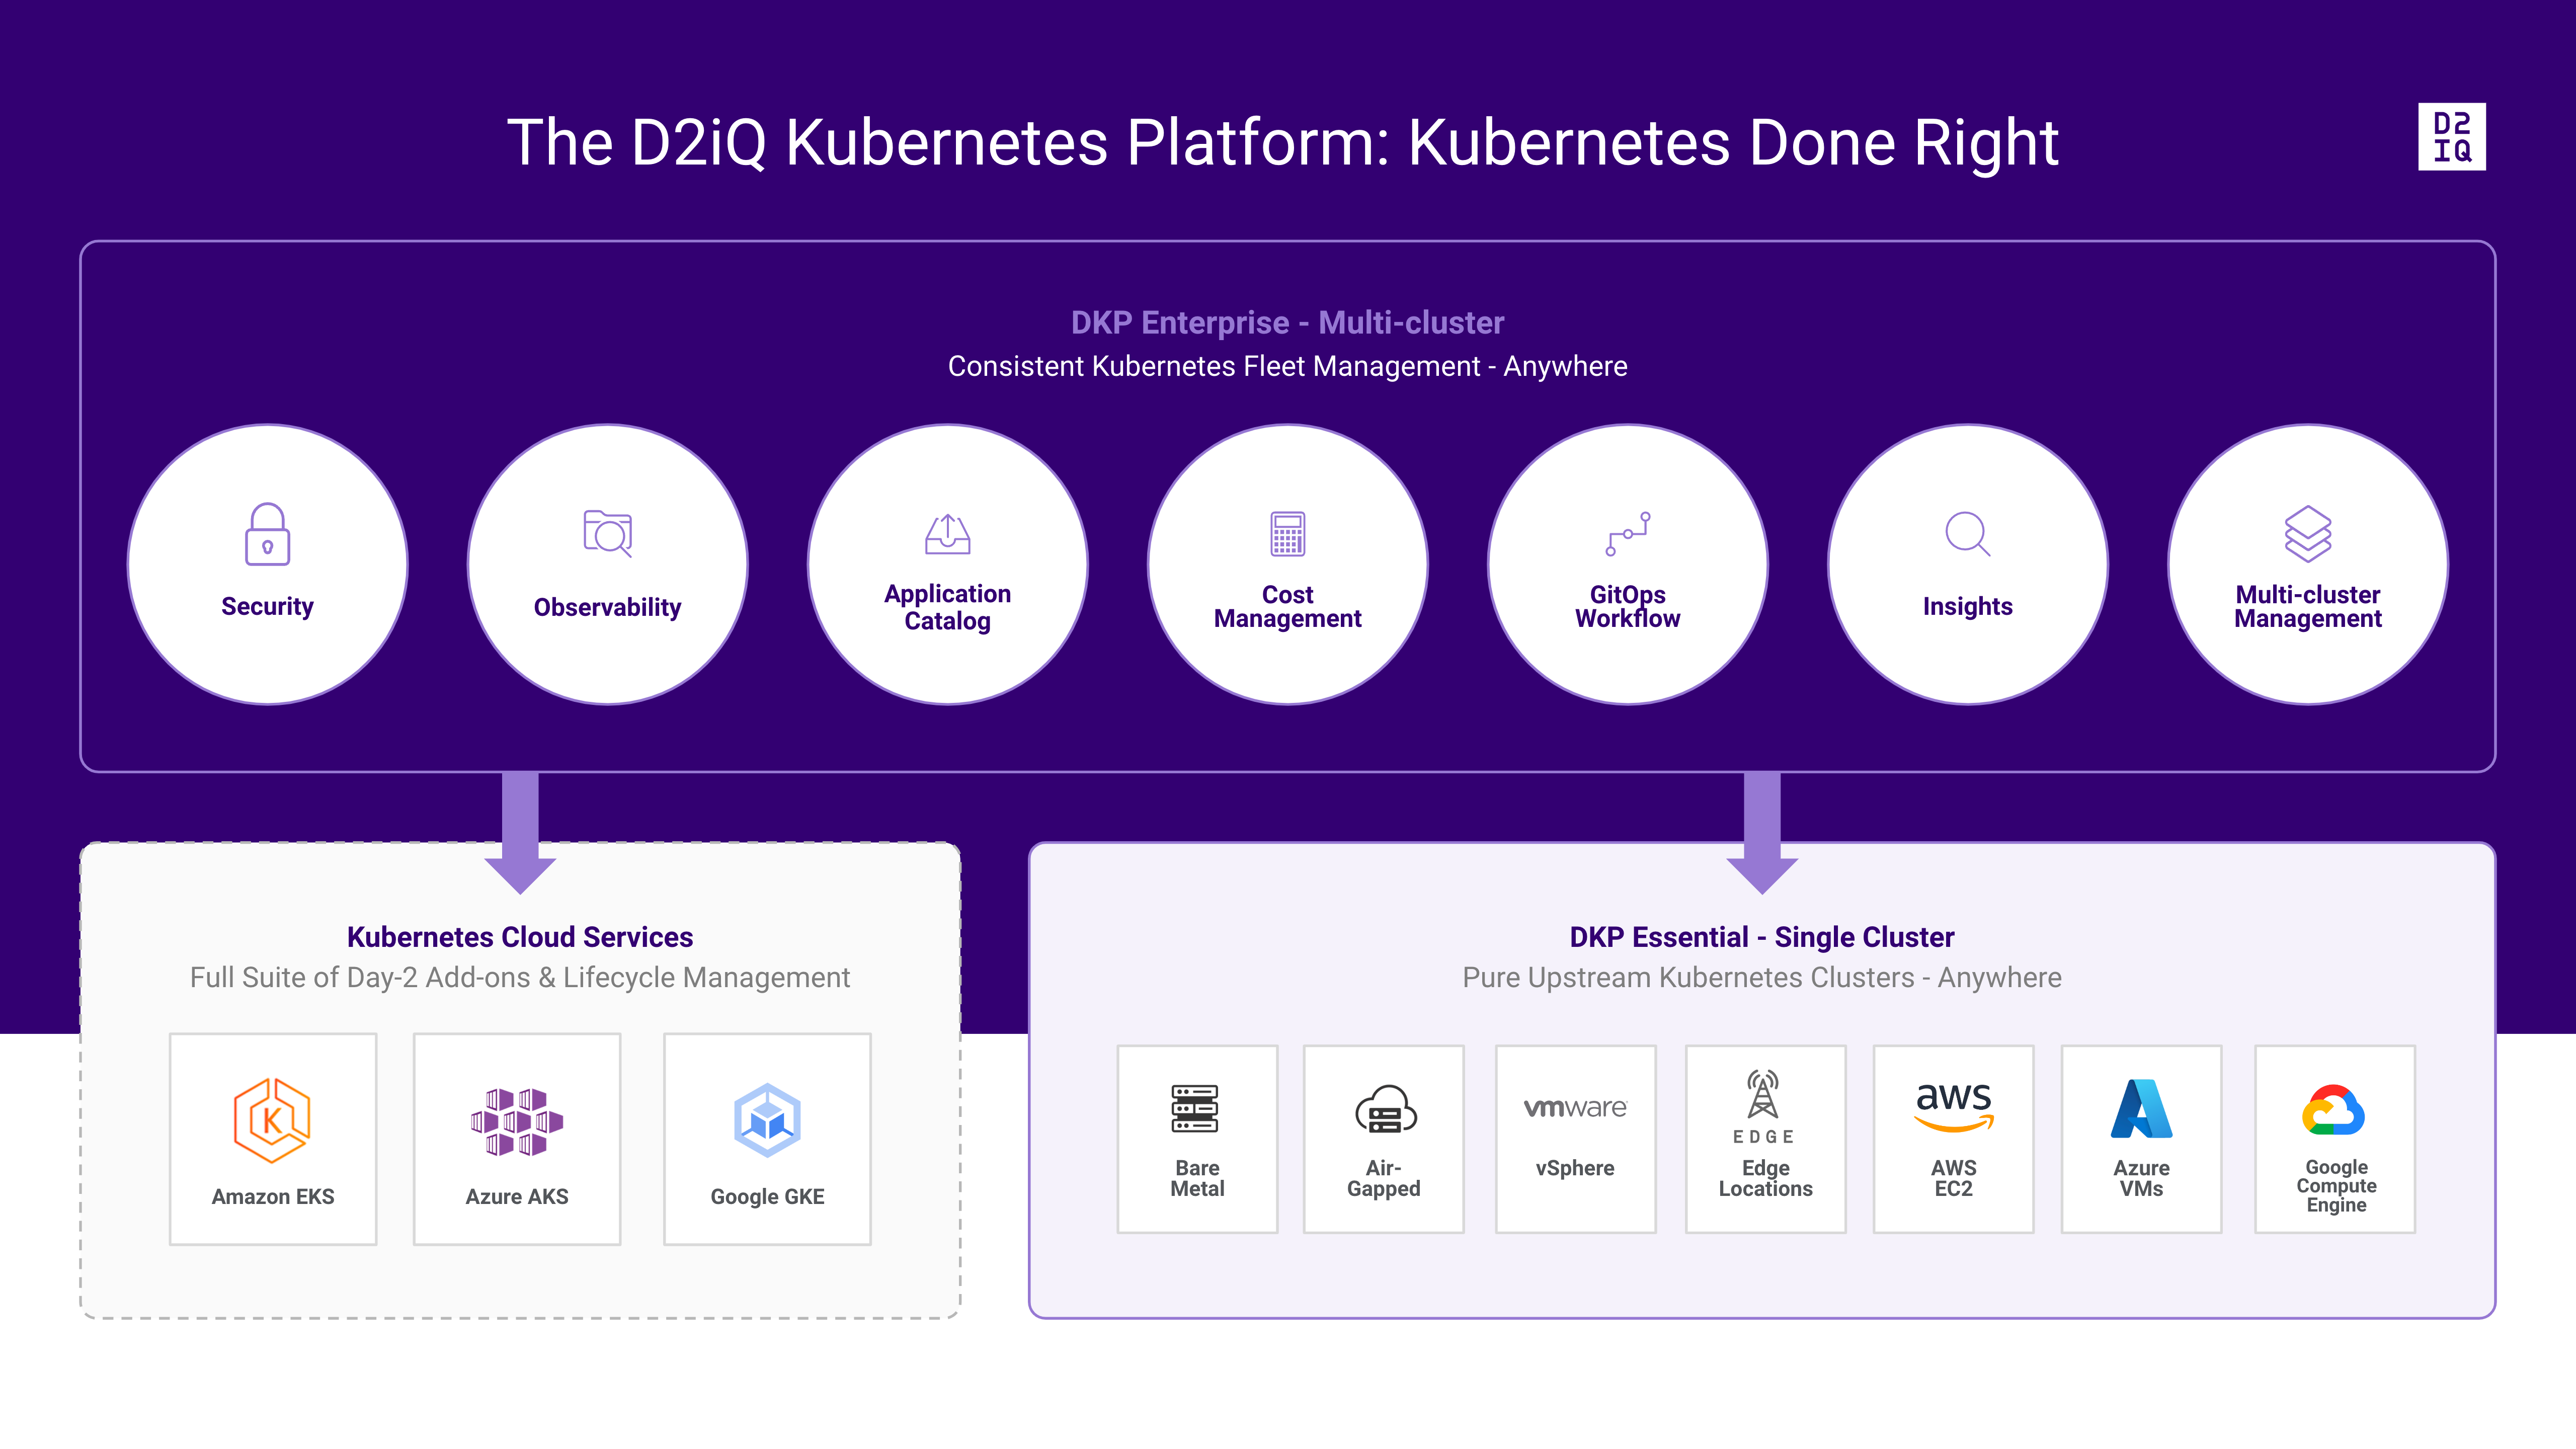Select the Application Catalog label
The image size is (2576, 1449).
(947, 607)
